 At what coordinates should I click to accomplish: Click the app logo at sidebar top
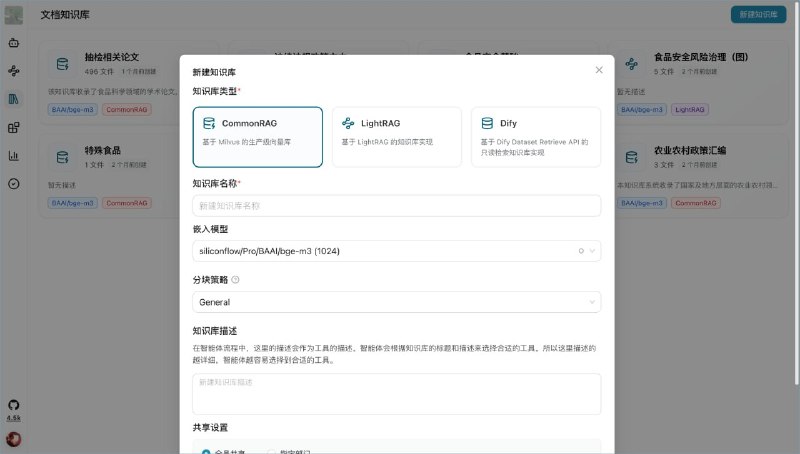pyautogui.click(x=14, y=15)
